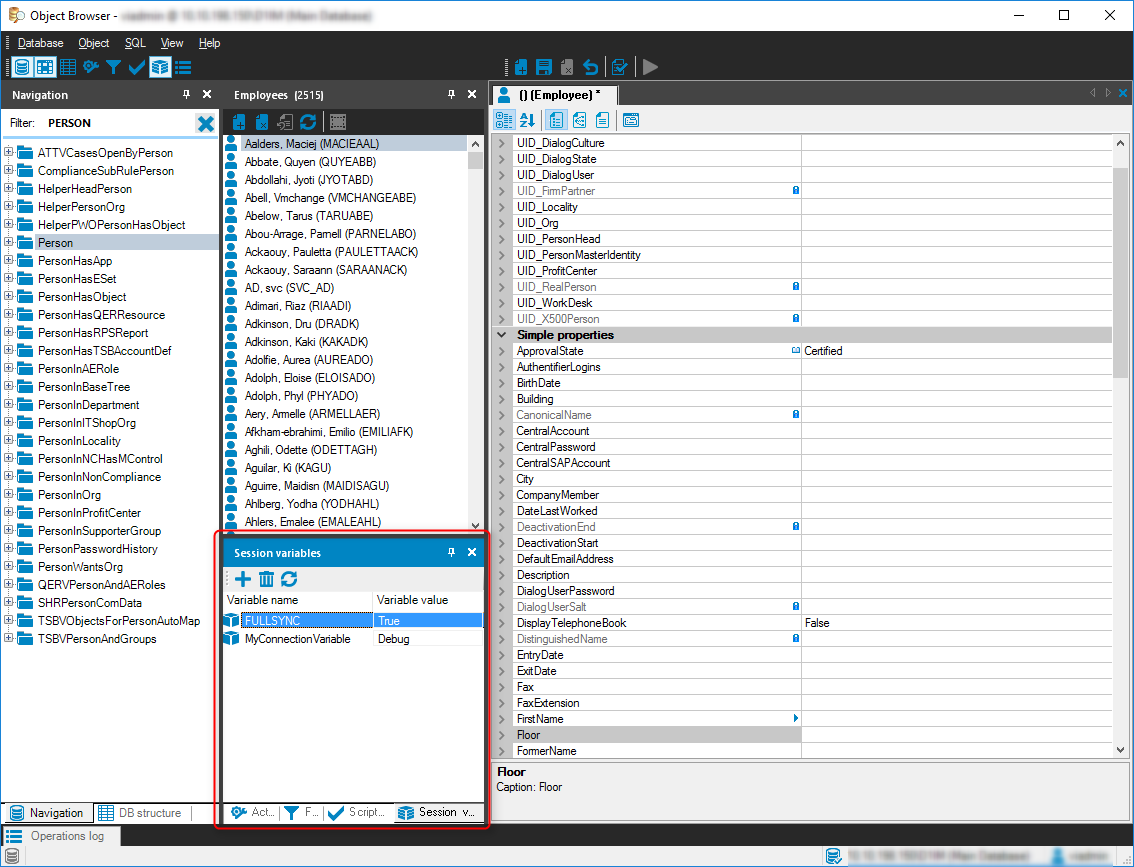Open the Help menu

point(210,43)
